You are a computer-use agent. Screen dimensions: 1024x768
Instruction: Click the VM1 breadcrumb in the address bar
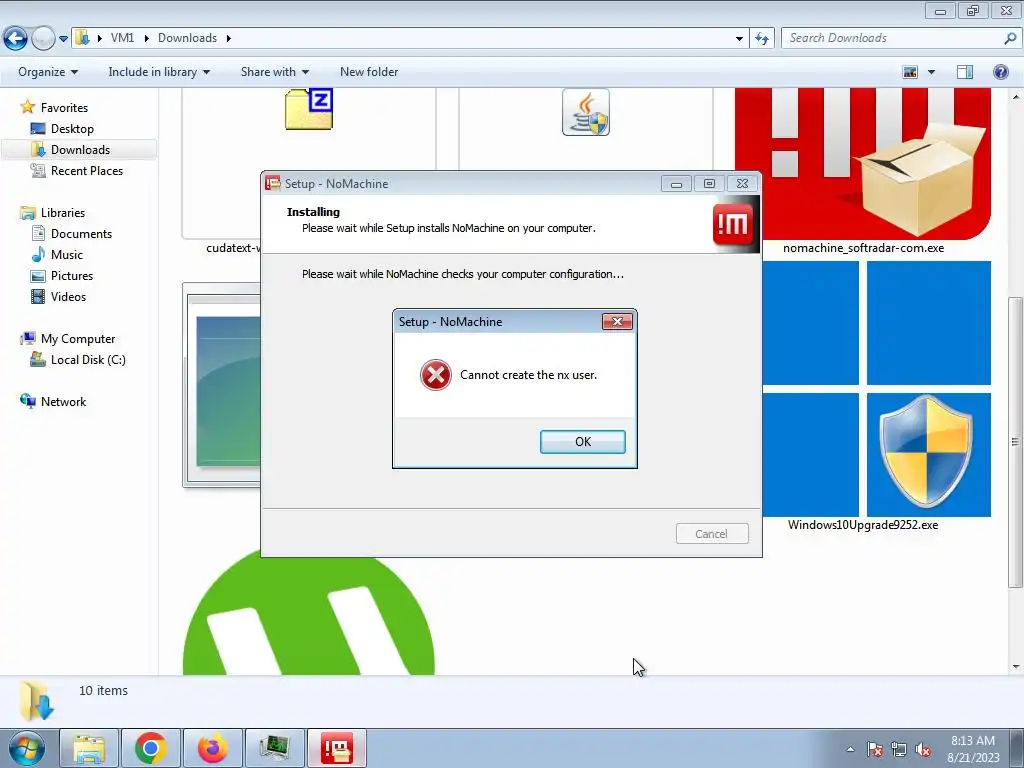122,38
